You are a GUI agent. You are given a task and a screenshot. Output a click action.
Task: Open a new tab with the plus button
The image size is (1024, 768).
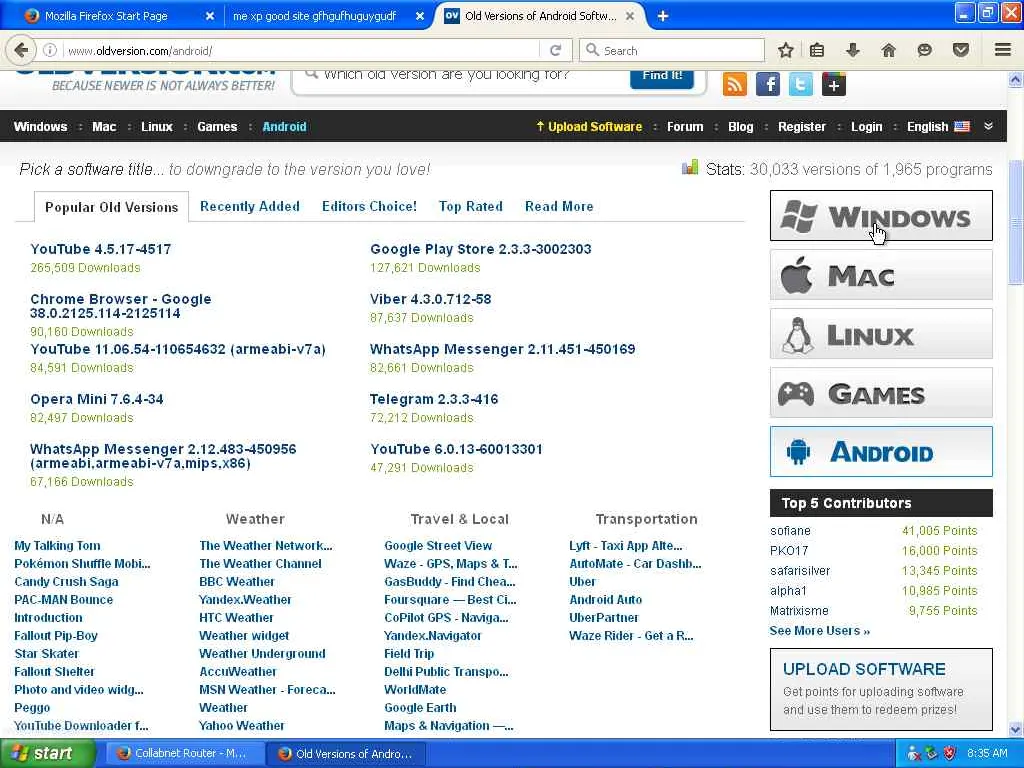[663, 16]
